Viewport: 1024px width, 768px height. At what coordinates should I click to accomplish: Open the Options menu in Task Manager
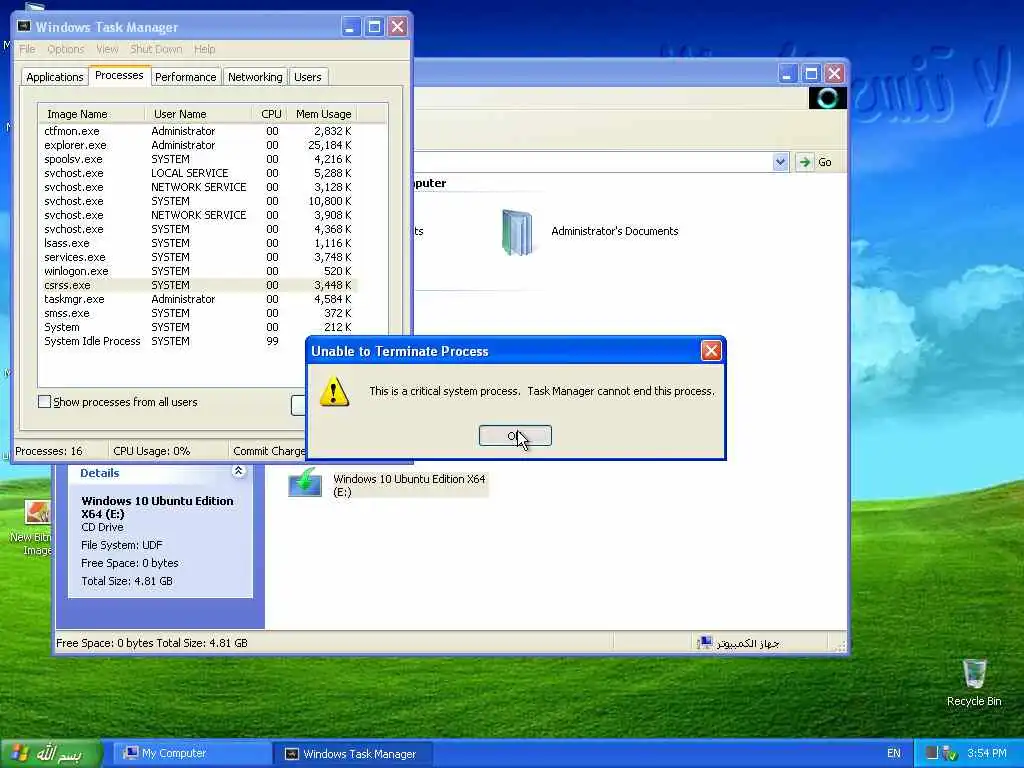tap(65, 49)
